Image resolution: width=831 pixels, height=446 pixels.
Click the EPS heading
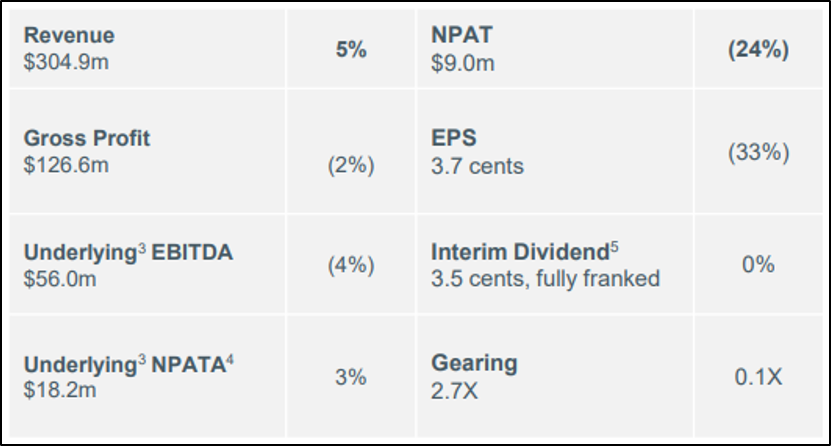coord(454,138)
